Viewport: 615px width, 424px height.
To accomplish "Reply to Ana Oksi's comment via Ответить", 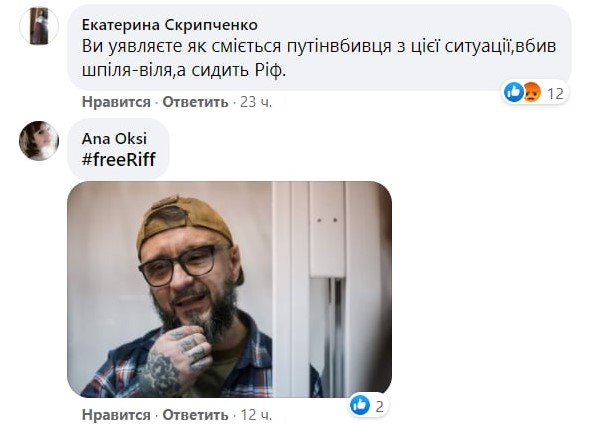I will [195, 415].
